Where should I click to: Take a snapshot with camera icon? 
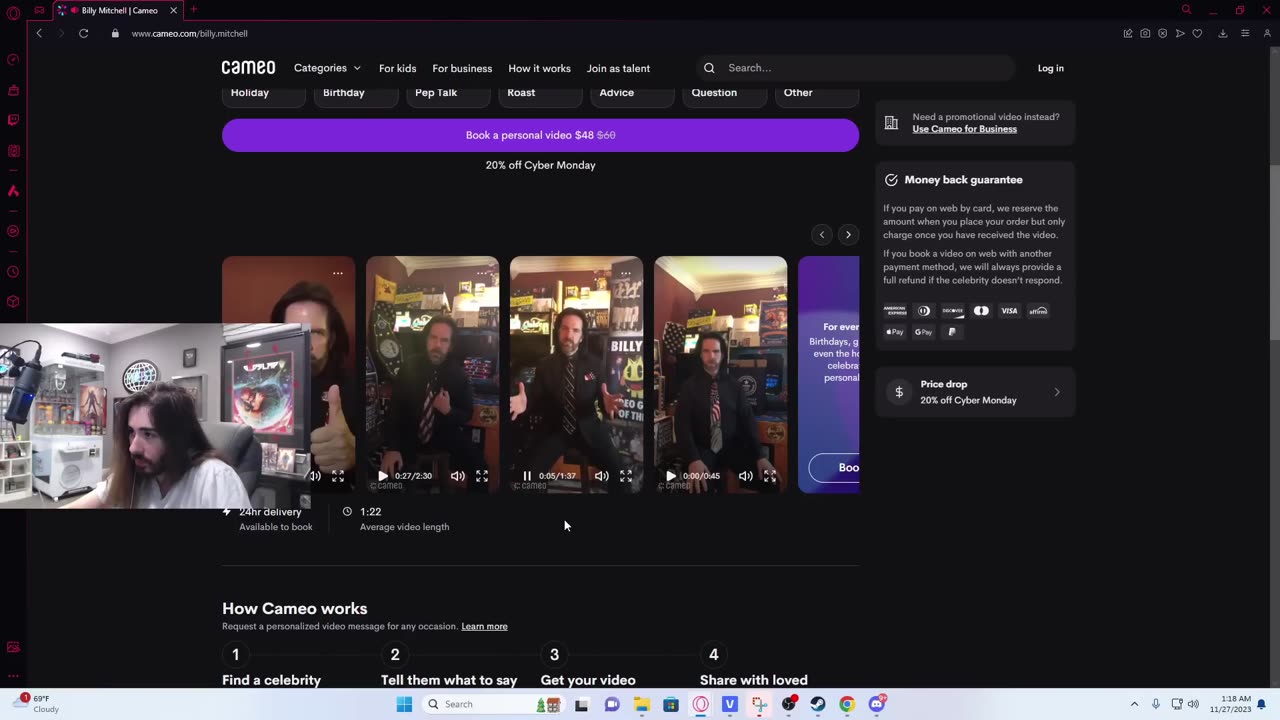pos(1145,33)
